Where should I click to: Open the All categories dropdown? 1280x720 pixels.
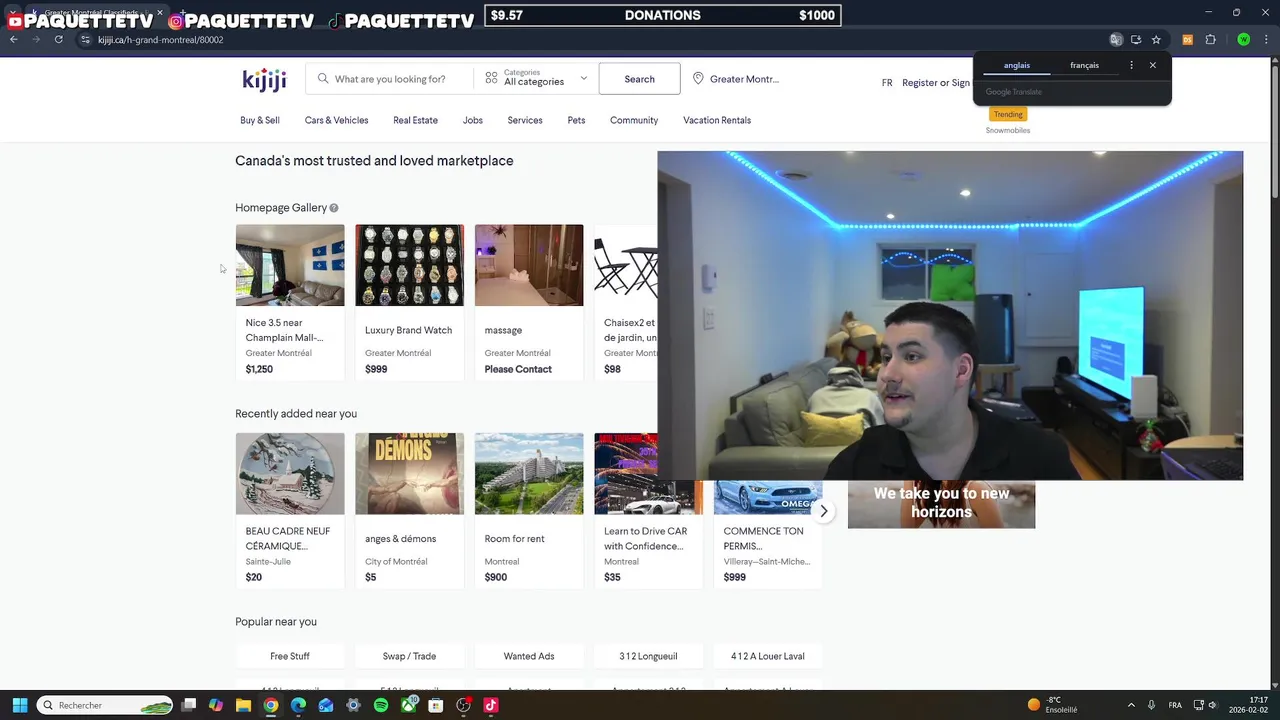(536, 79)
